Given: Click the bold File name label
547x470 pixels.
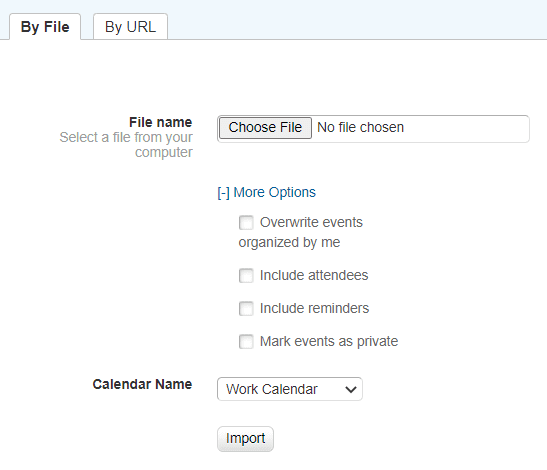Looking at the screenshot, I should click(x=160, y=122).
